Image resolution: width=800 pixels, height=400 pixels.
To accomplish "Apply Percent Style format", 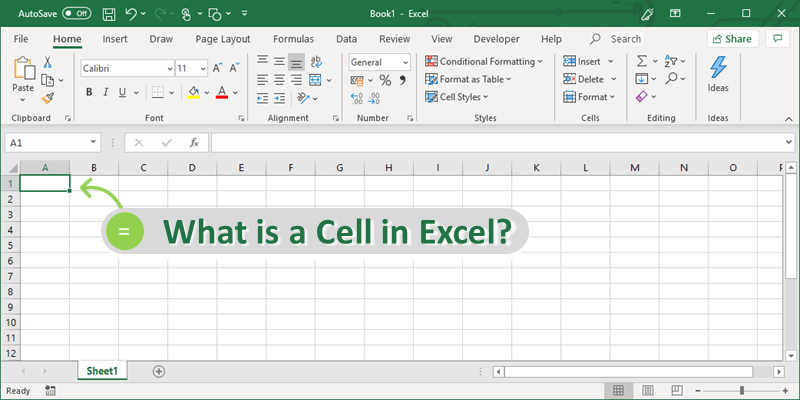I will pos(385,80).
